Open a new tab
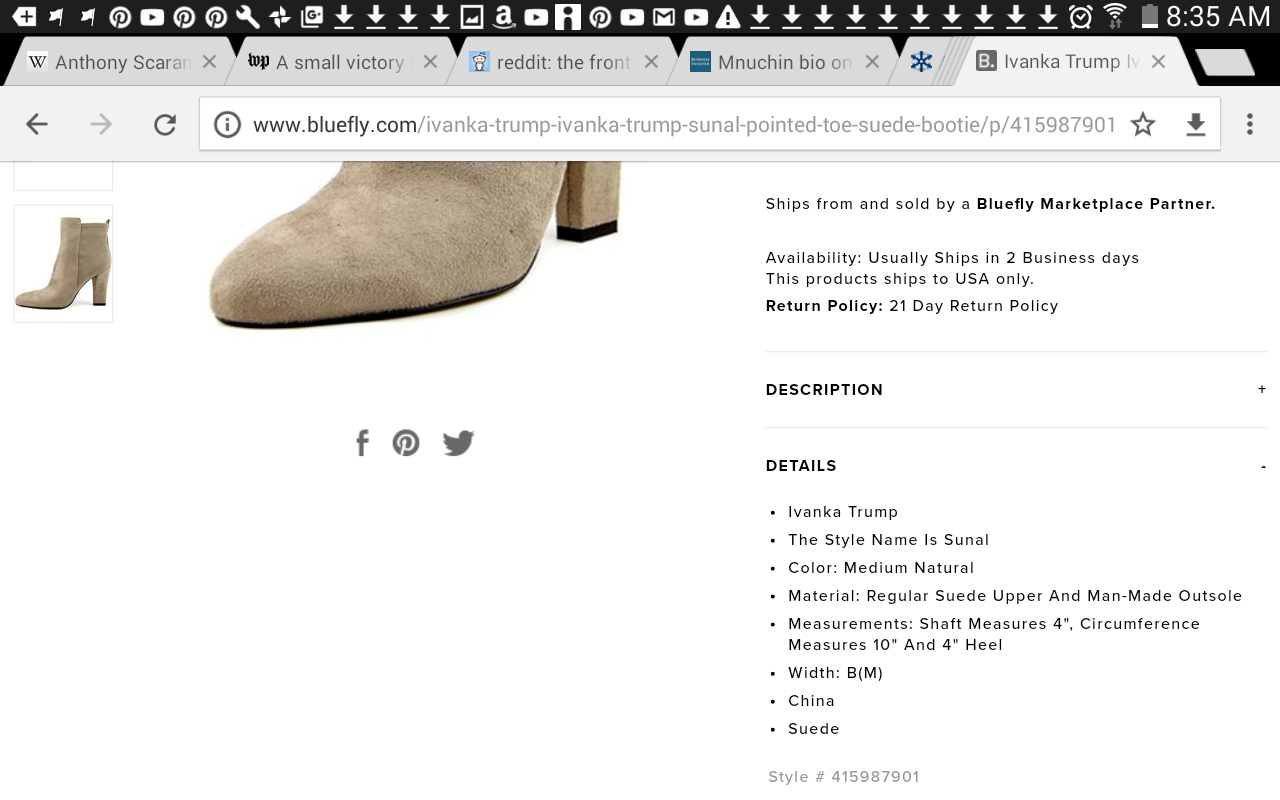Viewport: 1280px width, 800px height. (x=1225, y=62)
